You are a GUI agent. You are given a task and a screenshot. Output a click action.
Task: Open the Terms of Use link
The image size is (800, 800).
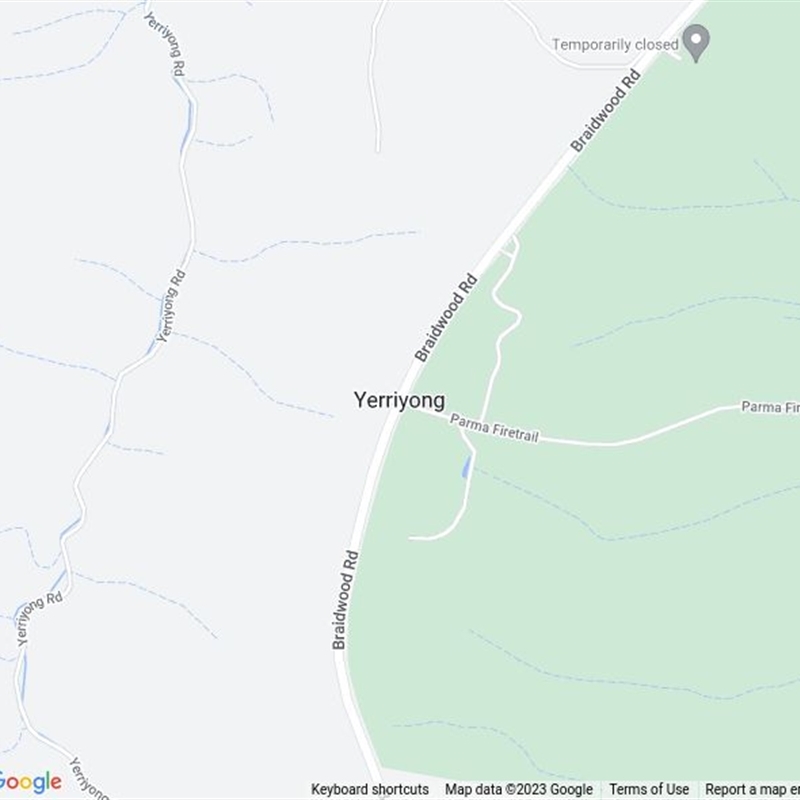tap(649, 789)
